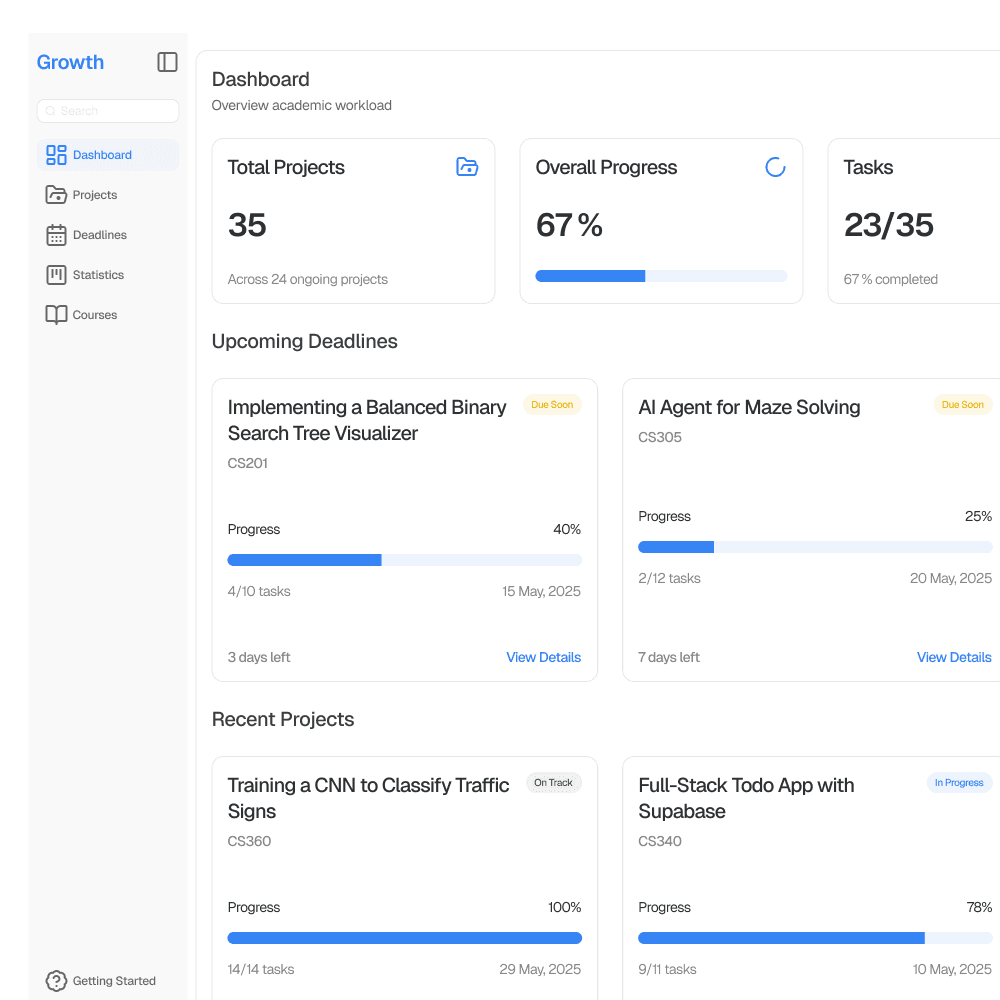Viewport: 1000px width, 1000px height.
Task: Click View Details on the Binary Search Tree card
Action: [543, 657]
